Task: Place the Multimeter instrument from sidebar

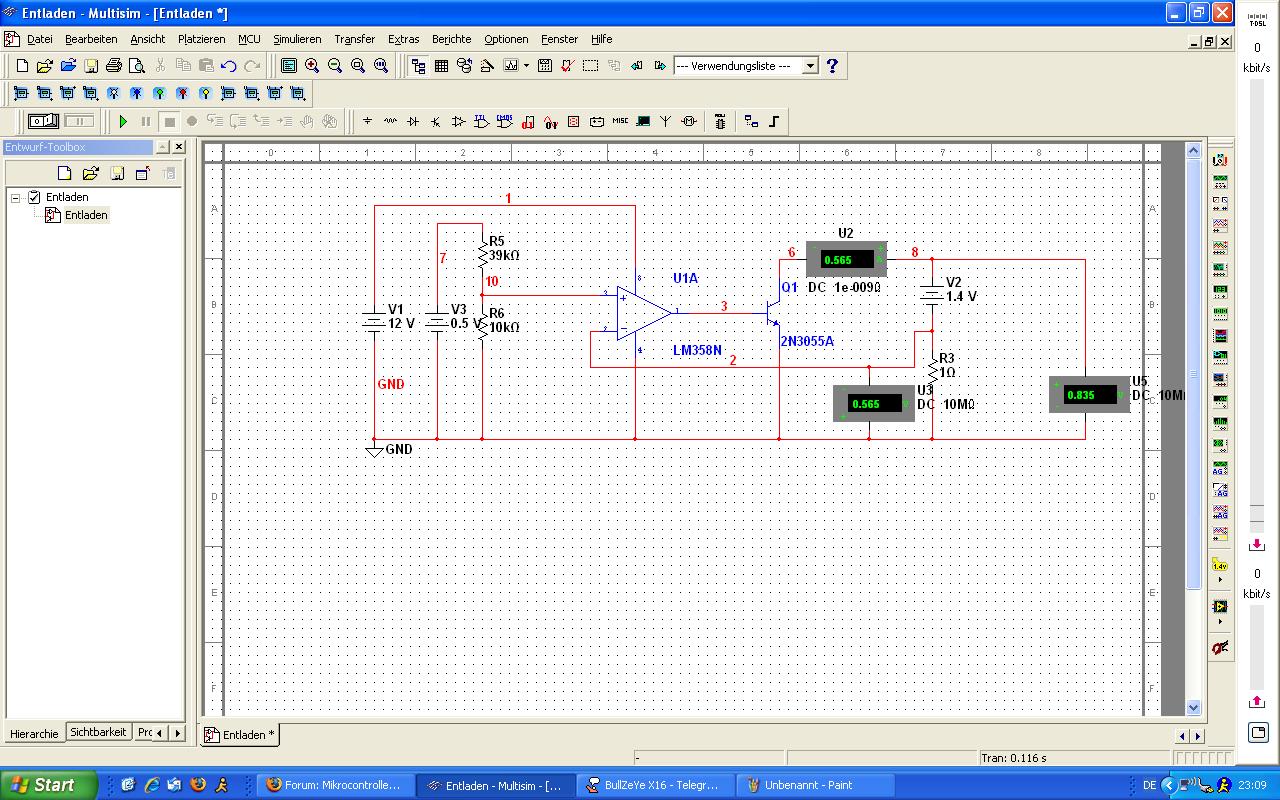Action: [1220, 160]
